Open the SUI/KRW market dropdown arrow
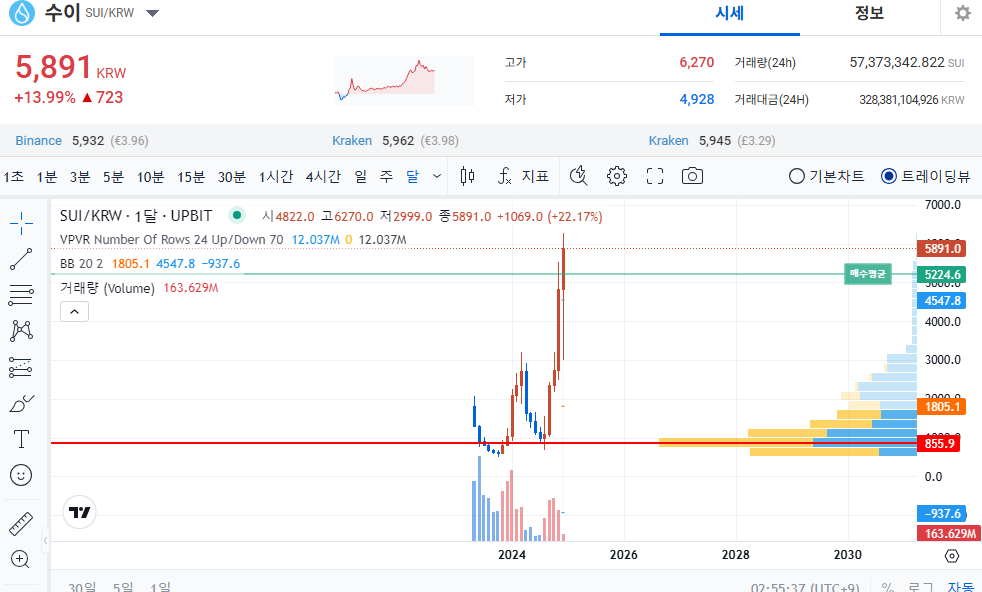This screenshot has height=592, width=982. click(152, 13)
